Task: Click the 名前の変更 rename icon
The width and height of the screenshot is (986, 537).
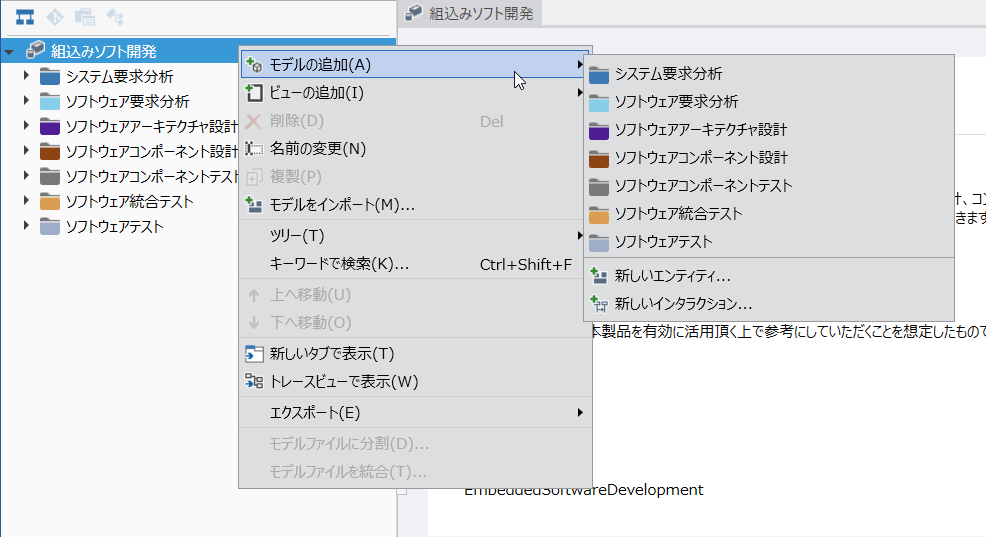Action: point(254,148)
